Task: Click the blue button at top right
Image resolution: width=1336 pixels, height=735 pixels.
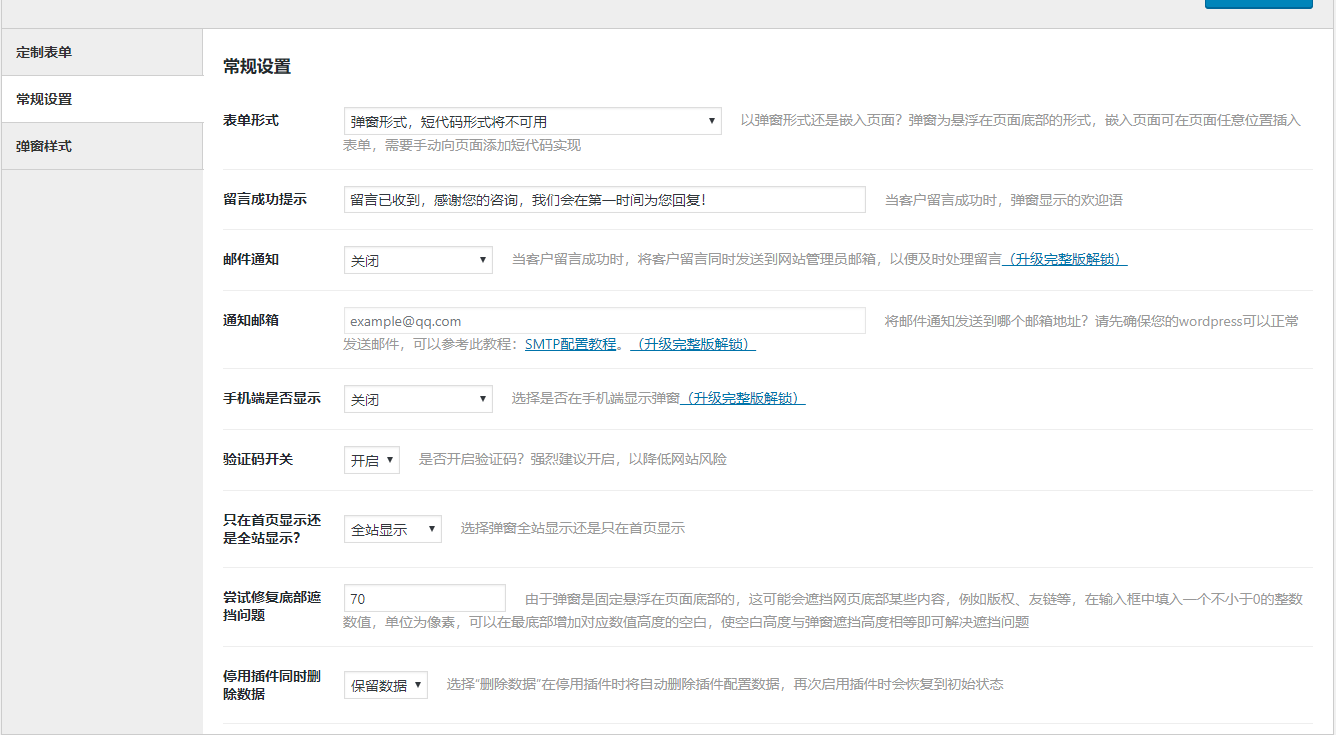Action: [x=1258, y=3]
